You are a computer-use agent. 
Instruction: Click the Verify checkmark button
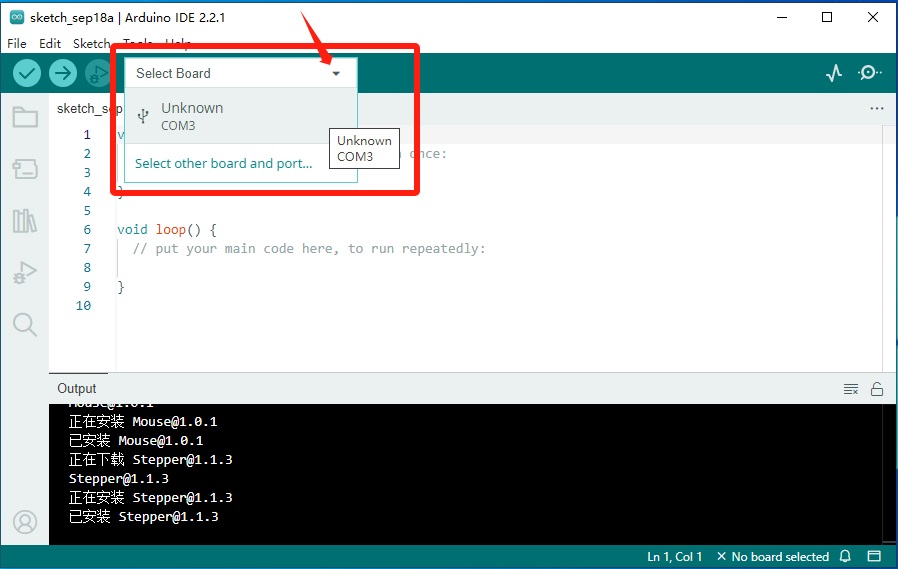coord(27,73)
